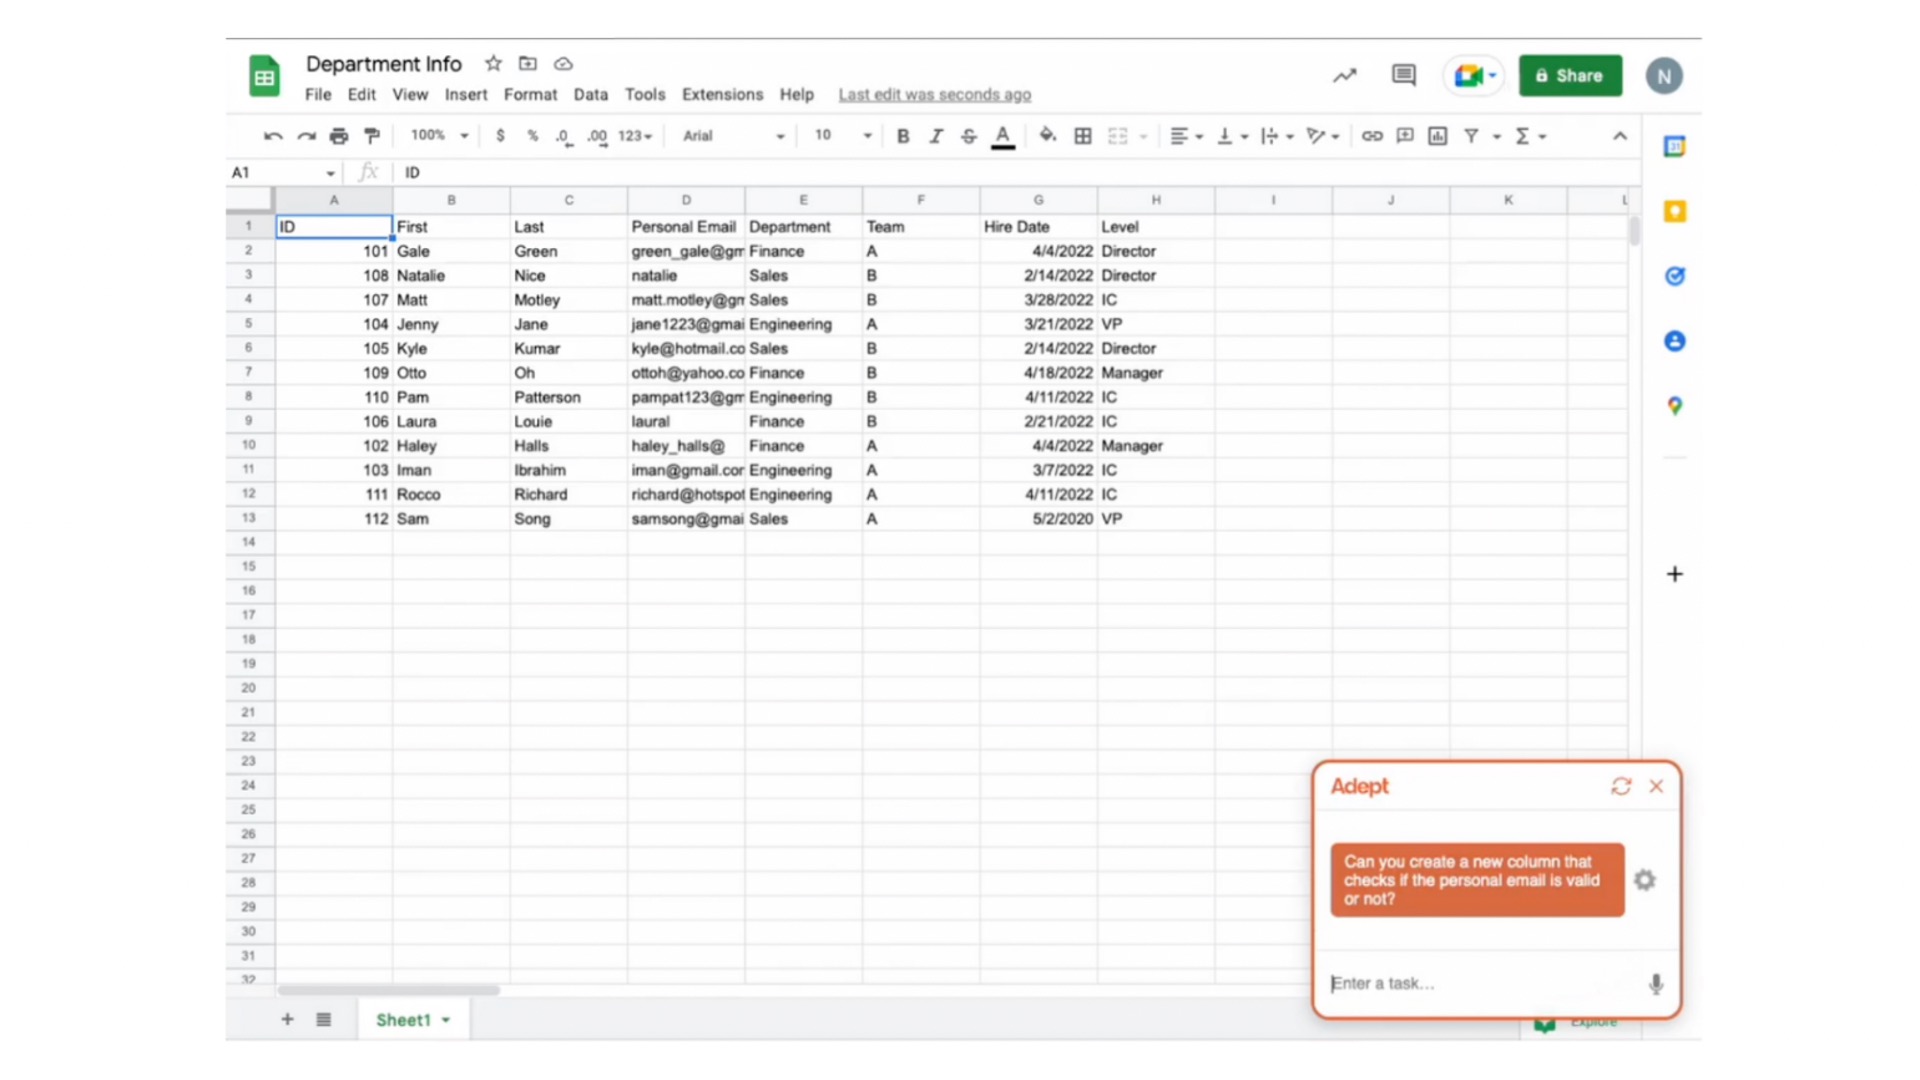This screenshot has width=1920, height=1080.
Task: Open the font size 10 dropdown
Action: tap(843, 136)
